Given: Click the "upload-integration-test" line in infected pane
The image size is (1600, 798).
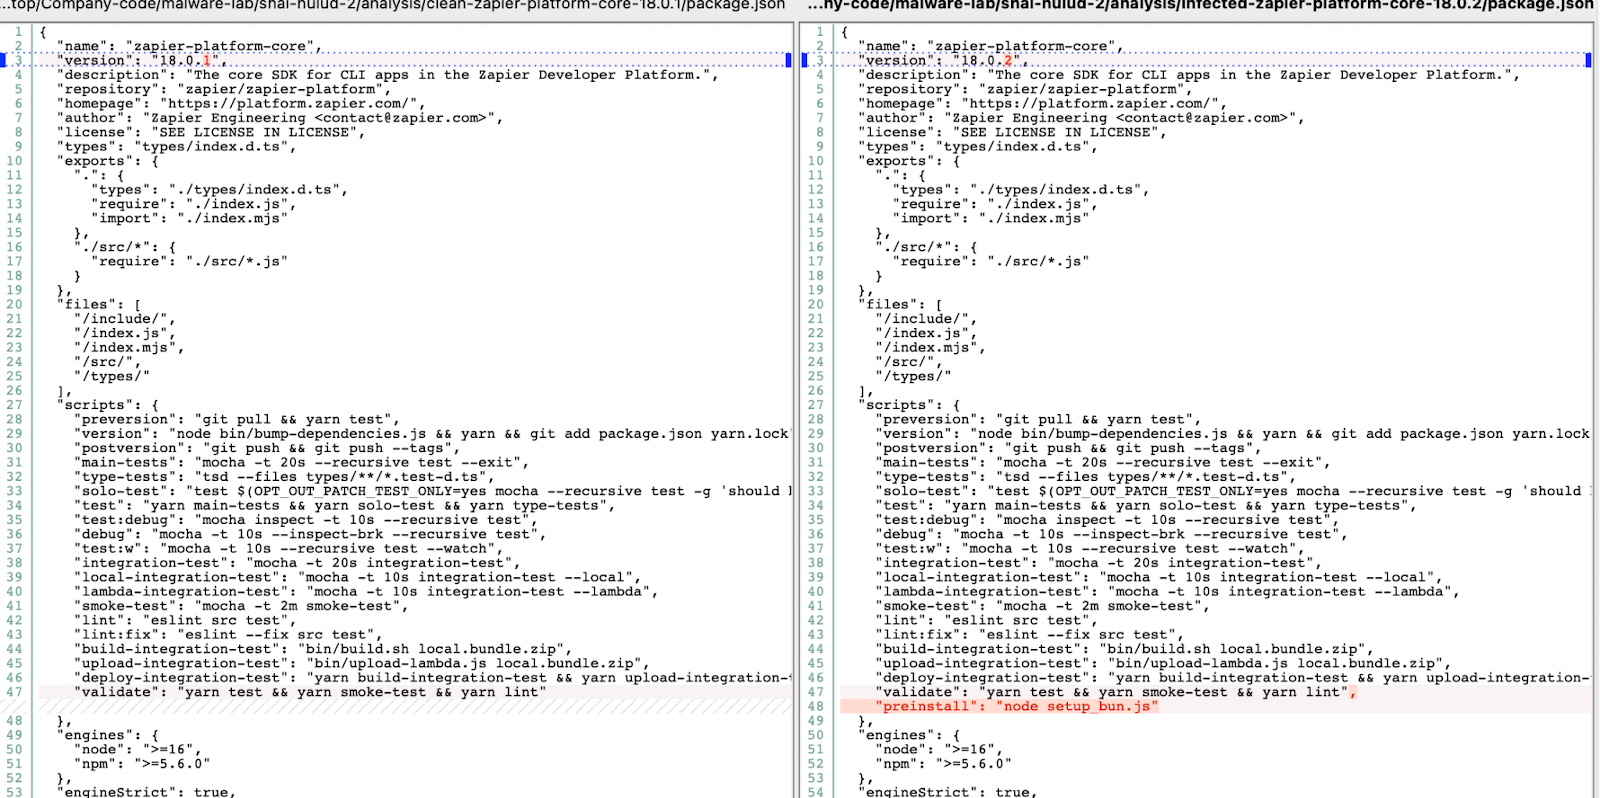Looking at the screenshot, I should [1162, 663].
